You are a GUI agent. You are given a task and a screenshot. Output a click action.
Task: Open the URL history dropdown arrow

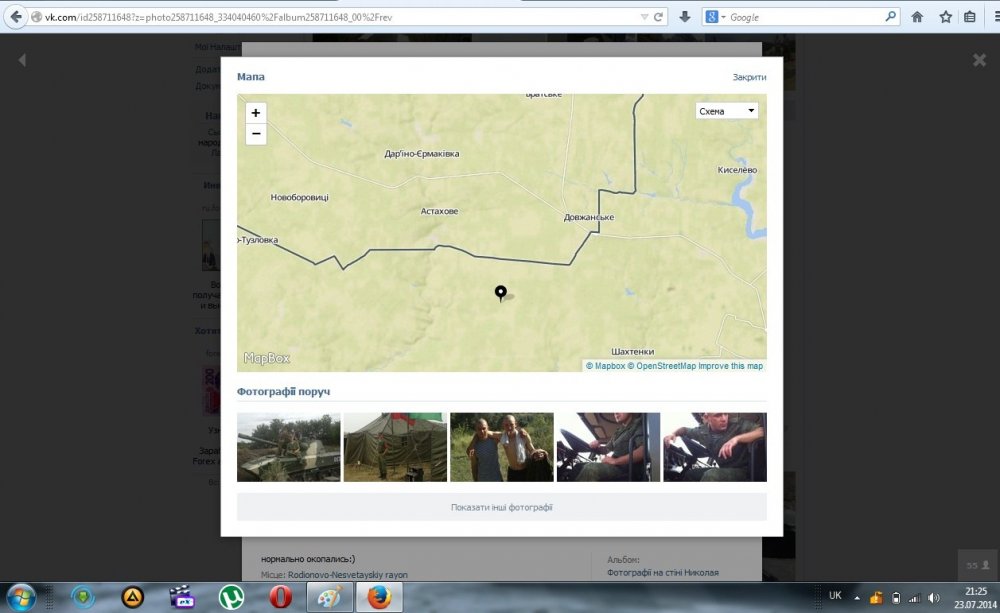click(644, 17)
